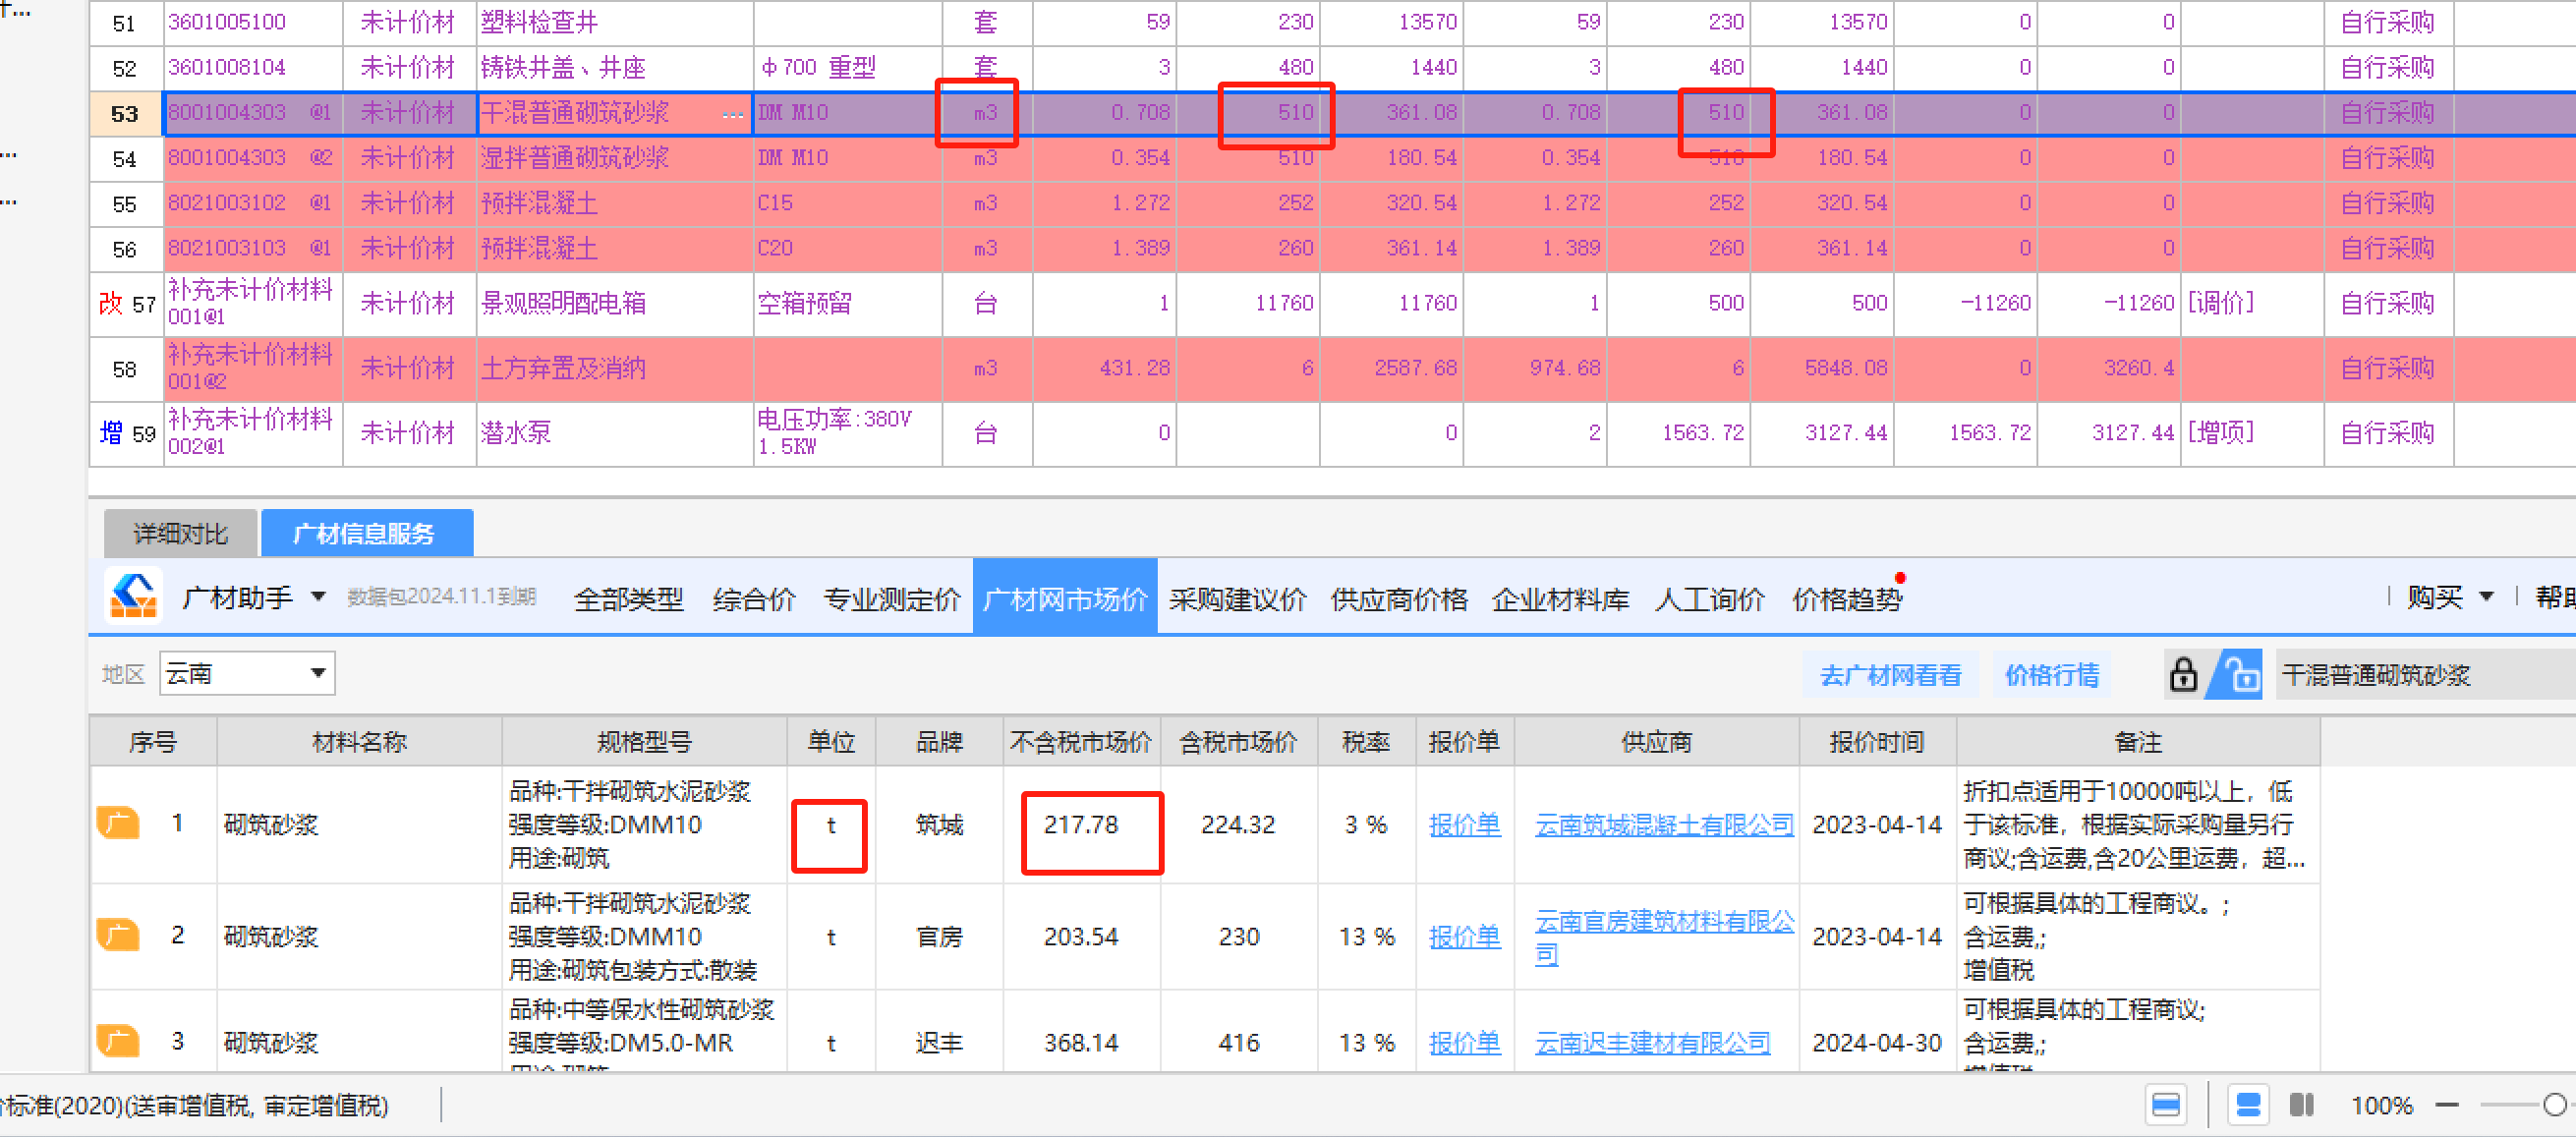Click the 含税市场价 column header
This screenshot has width=2576, height=1137.
click(x=1238, y=741)
